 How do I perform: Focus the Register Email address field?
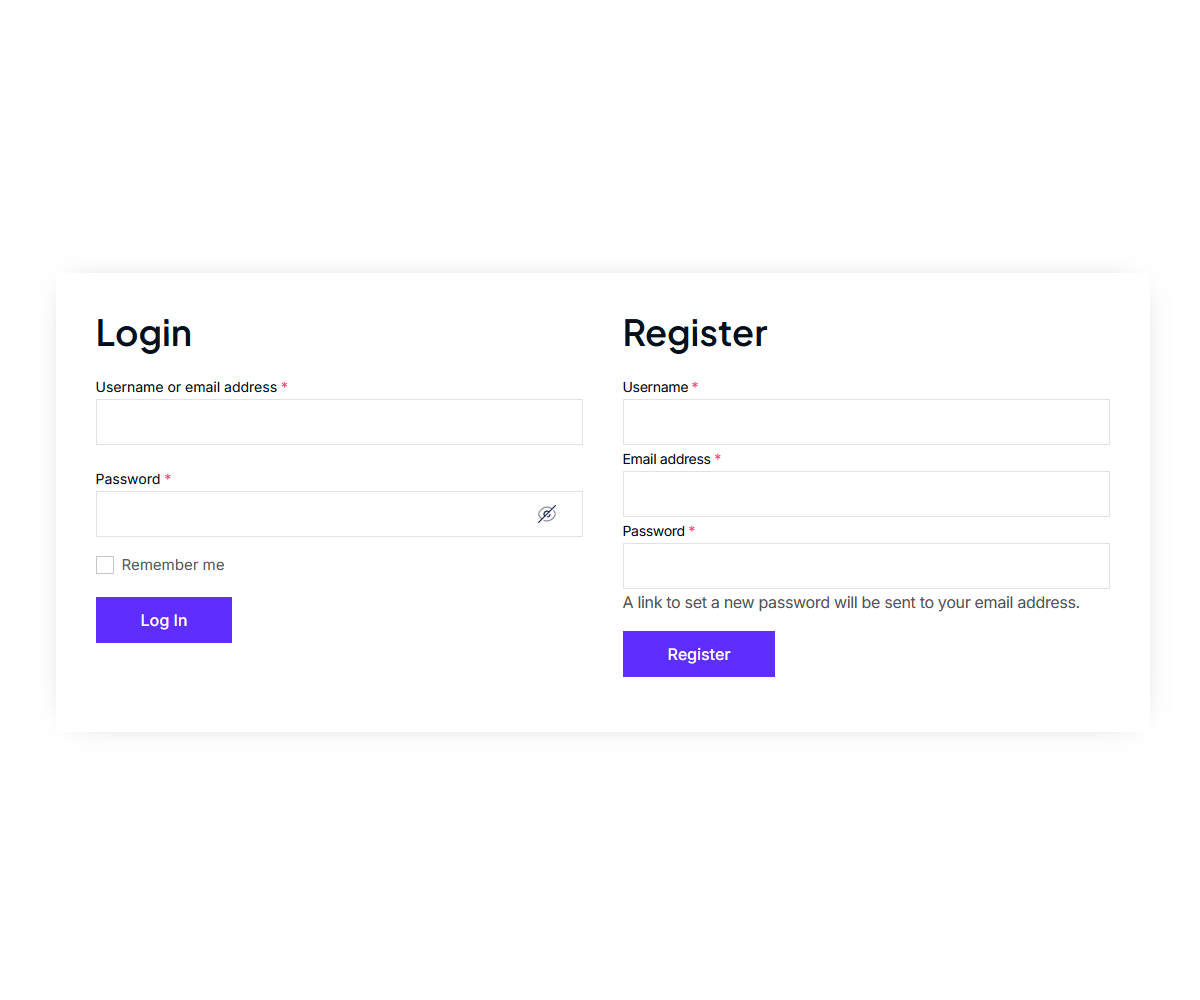pos(866,494)
